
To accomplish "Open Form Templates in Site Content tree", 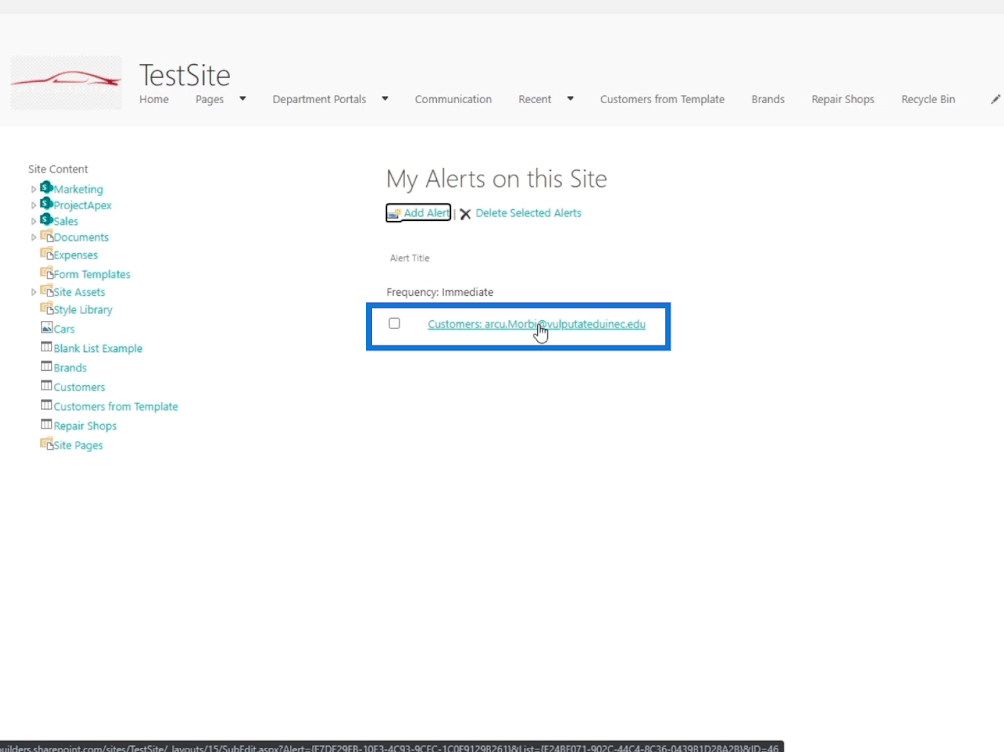I will [x=92, y=274].
